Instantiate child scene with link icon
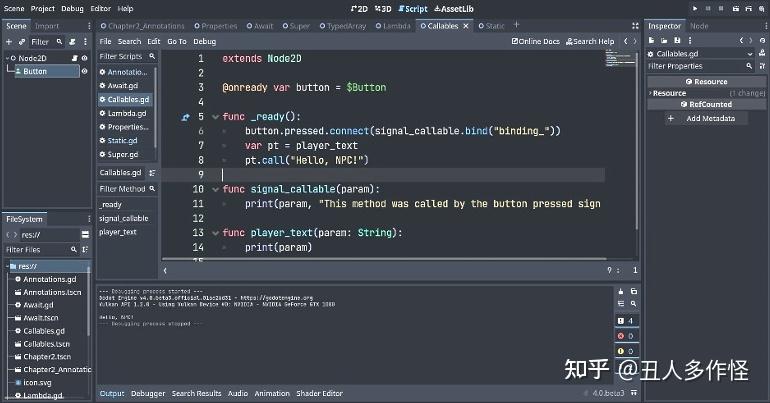 22,42
